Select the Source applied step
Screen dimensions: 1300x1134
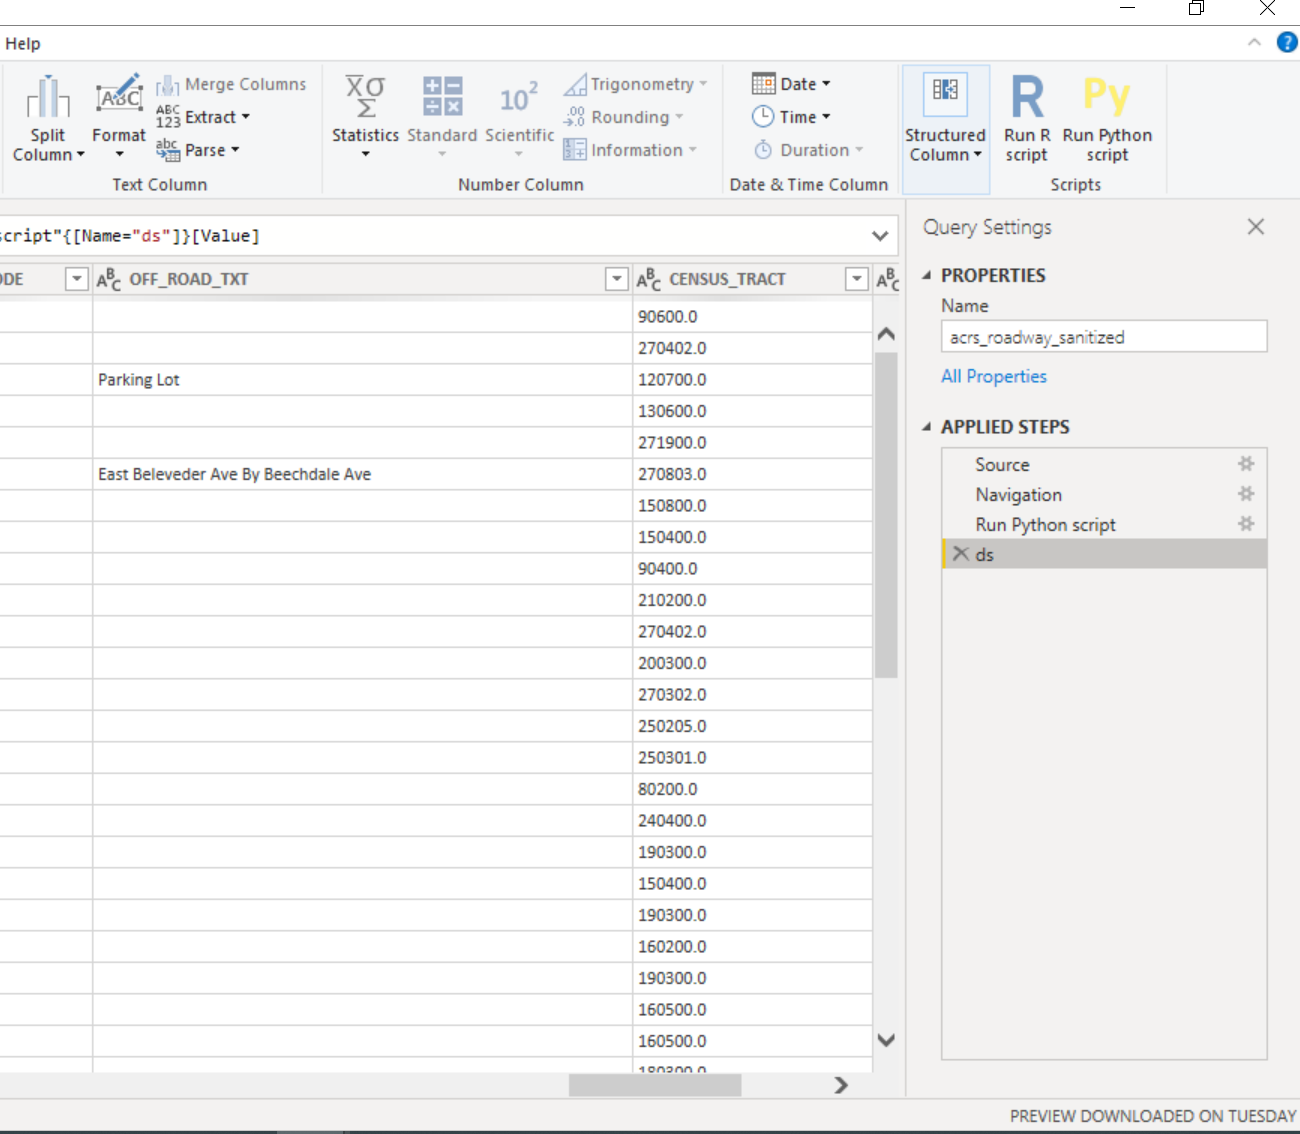pyautogui.click(x=1104, y=464)
